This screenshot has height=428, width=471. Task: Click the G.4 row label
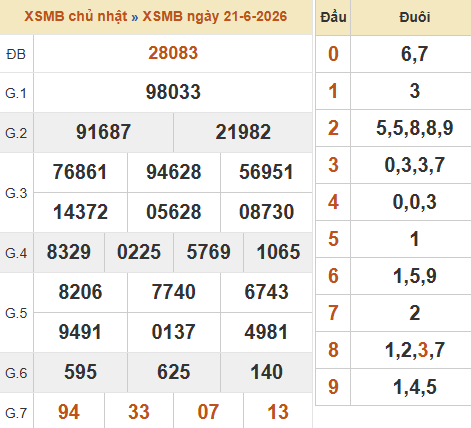(16, 253)
